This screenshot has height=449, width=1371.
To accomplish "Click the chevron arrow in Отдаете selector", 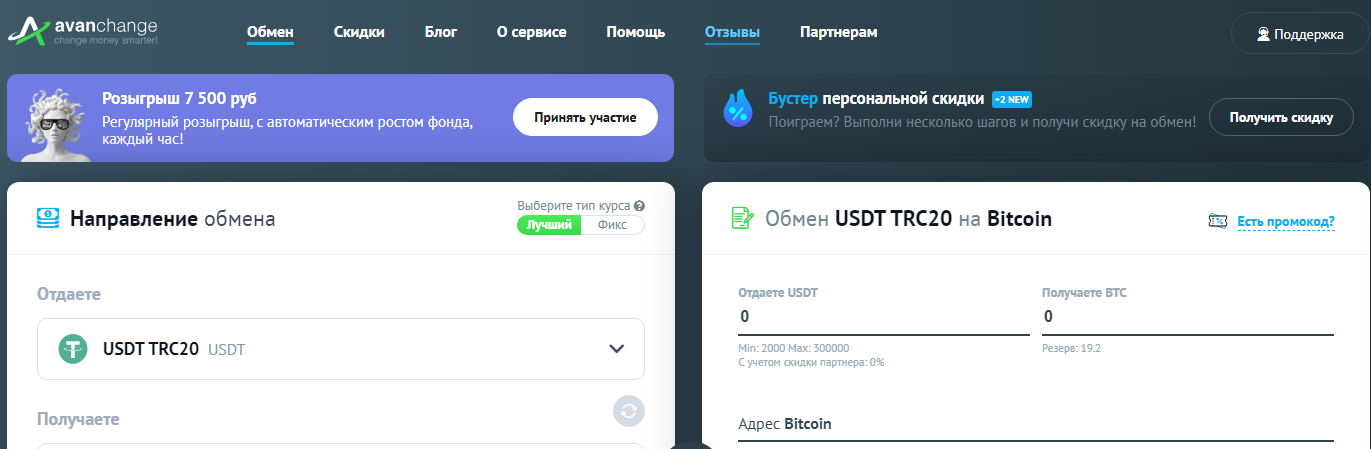I will point(617,349).
